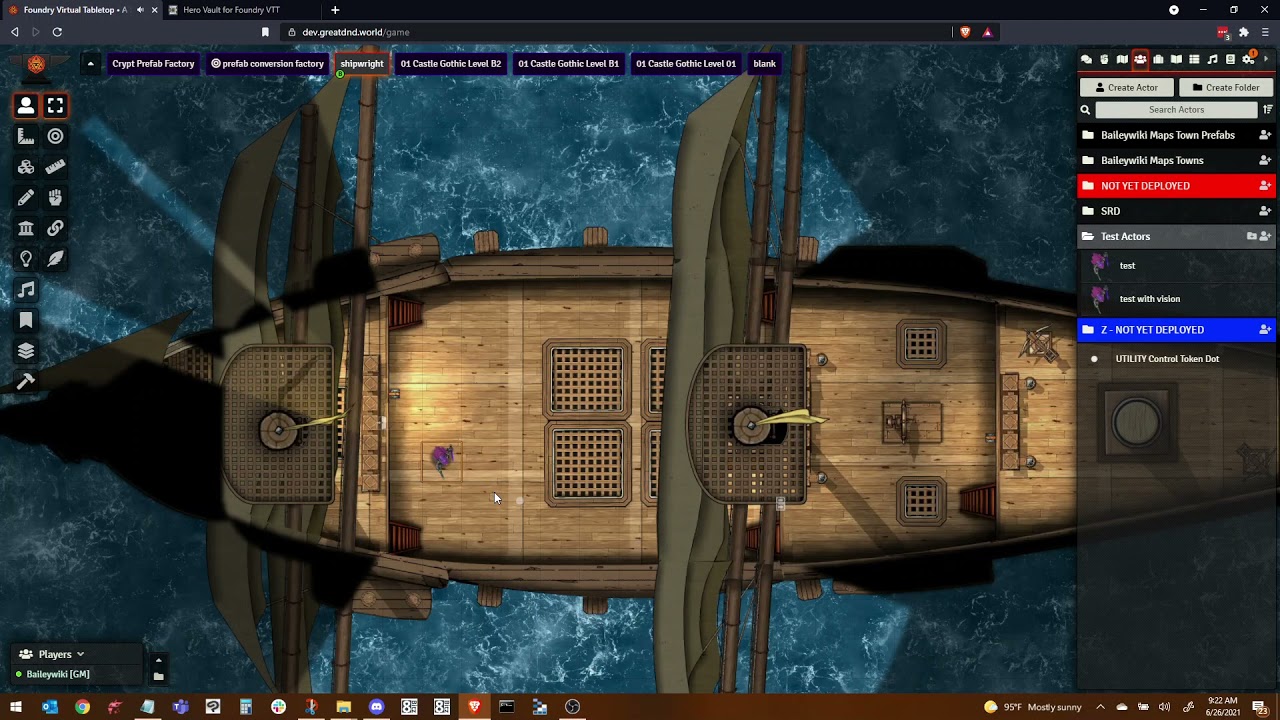Open the Items Directory suitcase tab
This screenshot has height=720, width=1280.
click(x=1158, y=60)
